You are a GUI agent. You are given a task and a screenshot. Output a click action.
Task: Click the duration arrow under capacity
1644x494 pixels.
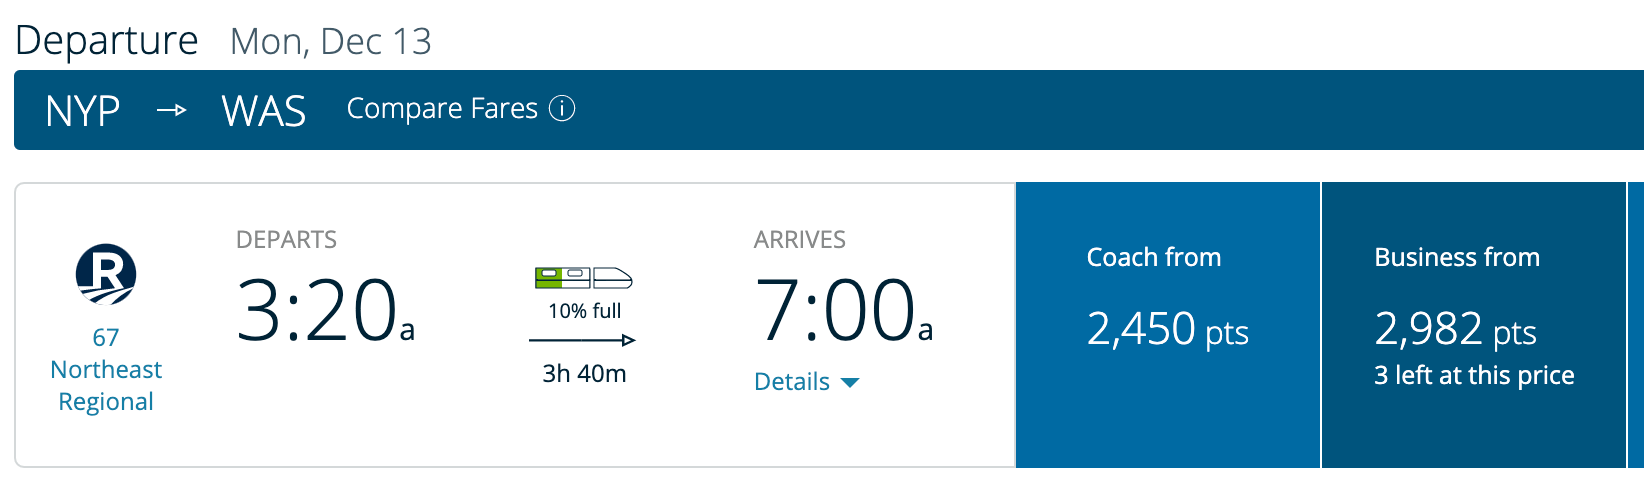click(582, 341)
